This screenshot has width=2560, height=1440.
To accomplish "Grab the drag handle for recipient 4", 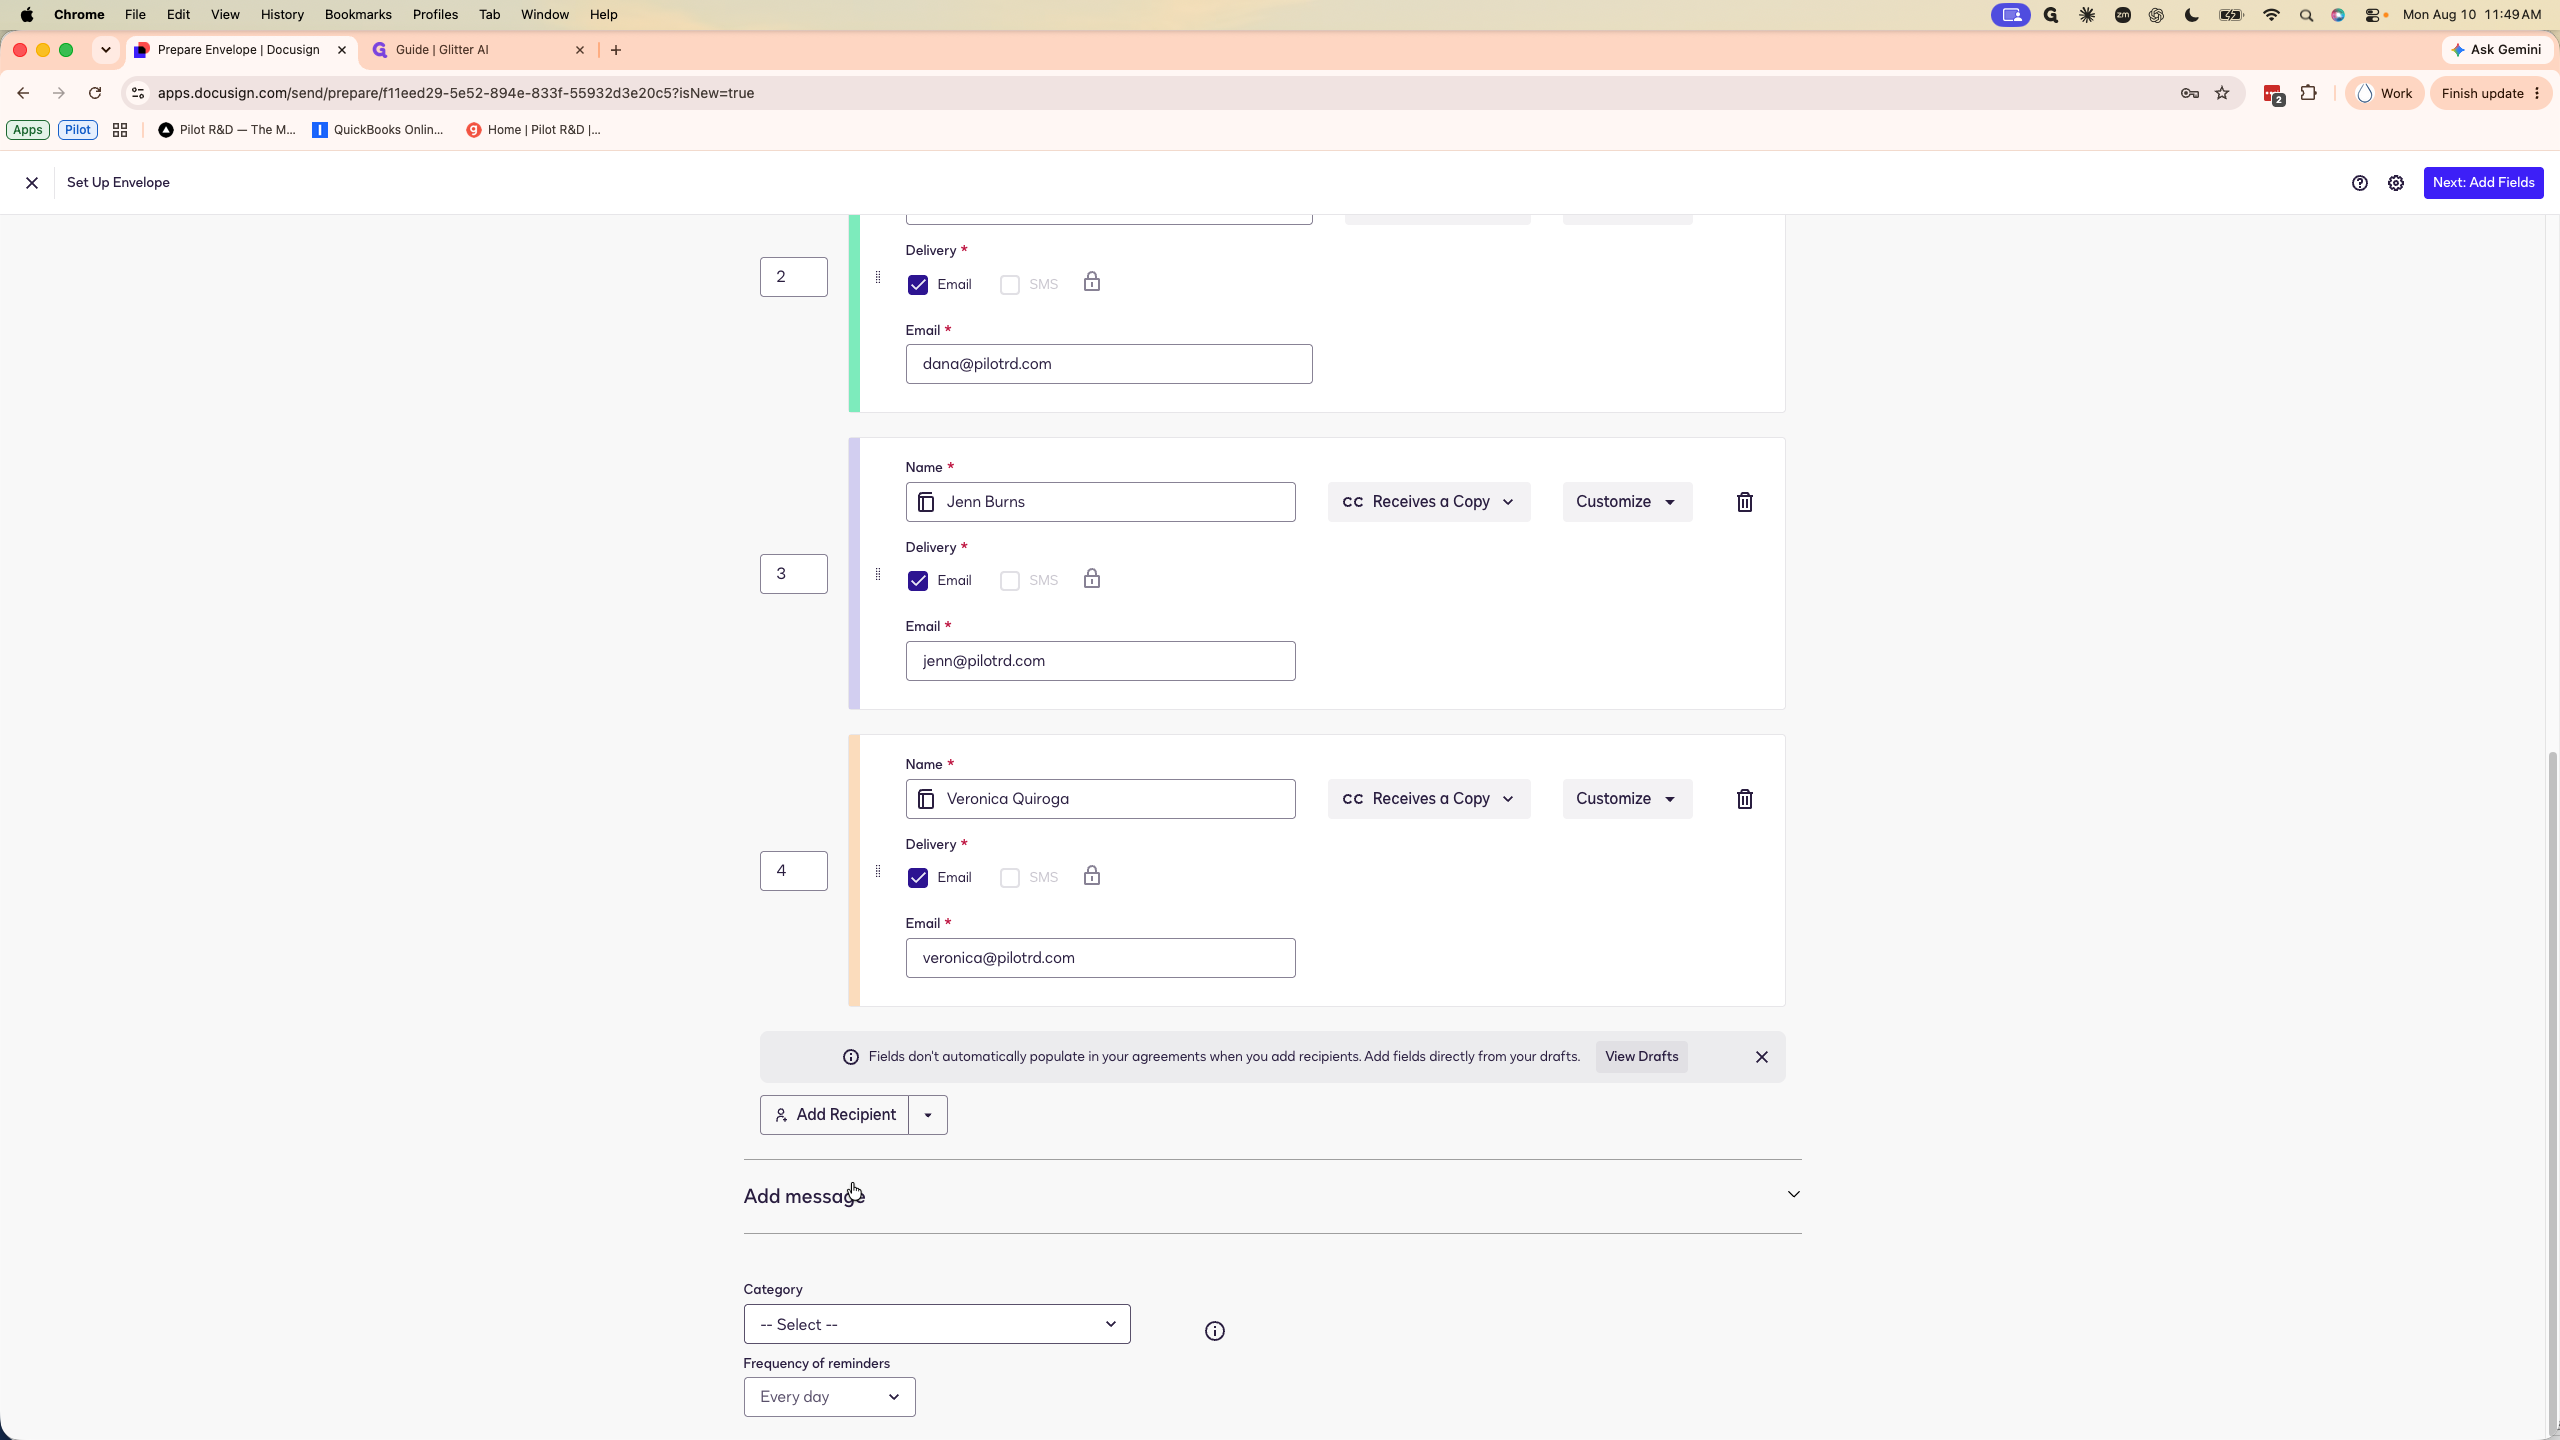I will pyautogui.click(x=878, y=871).
